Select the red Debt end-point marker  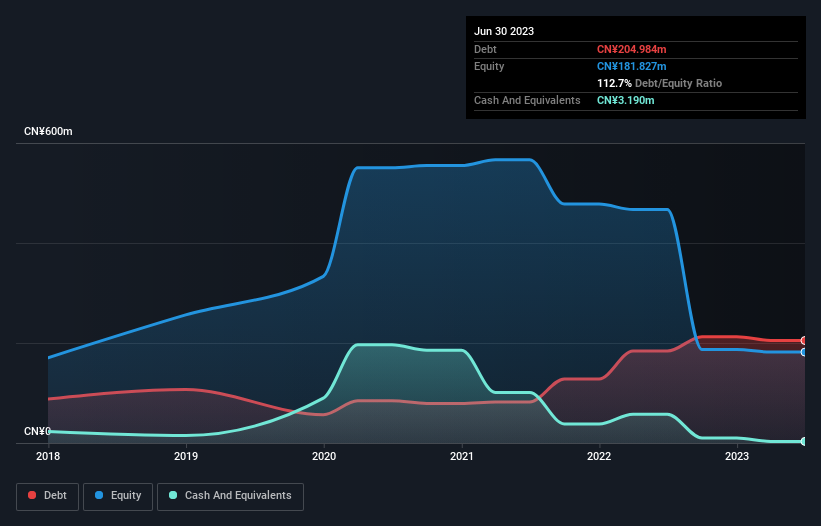804,341
